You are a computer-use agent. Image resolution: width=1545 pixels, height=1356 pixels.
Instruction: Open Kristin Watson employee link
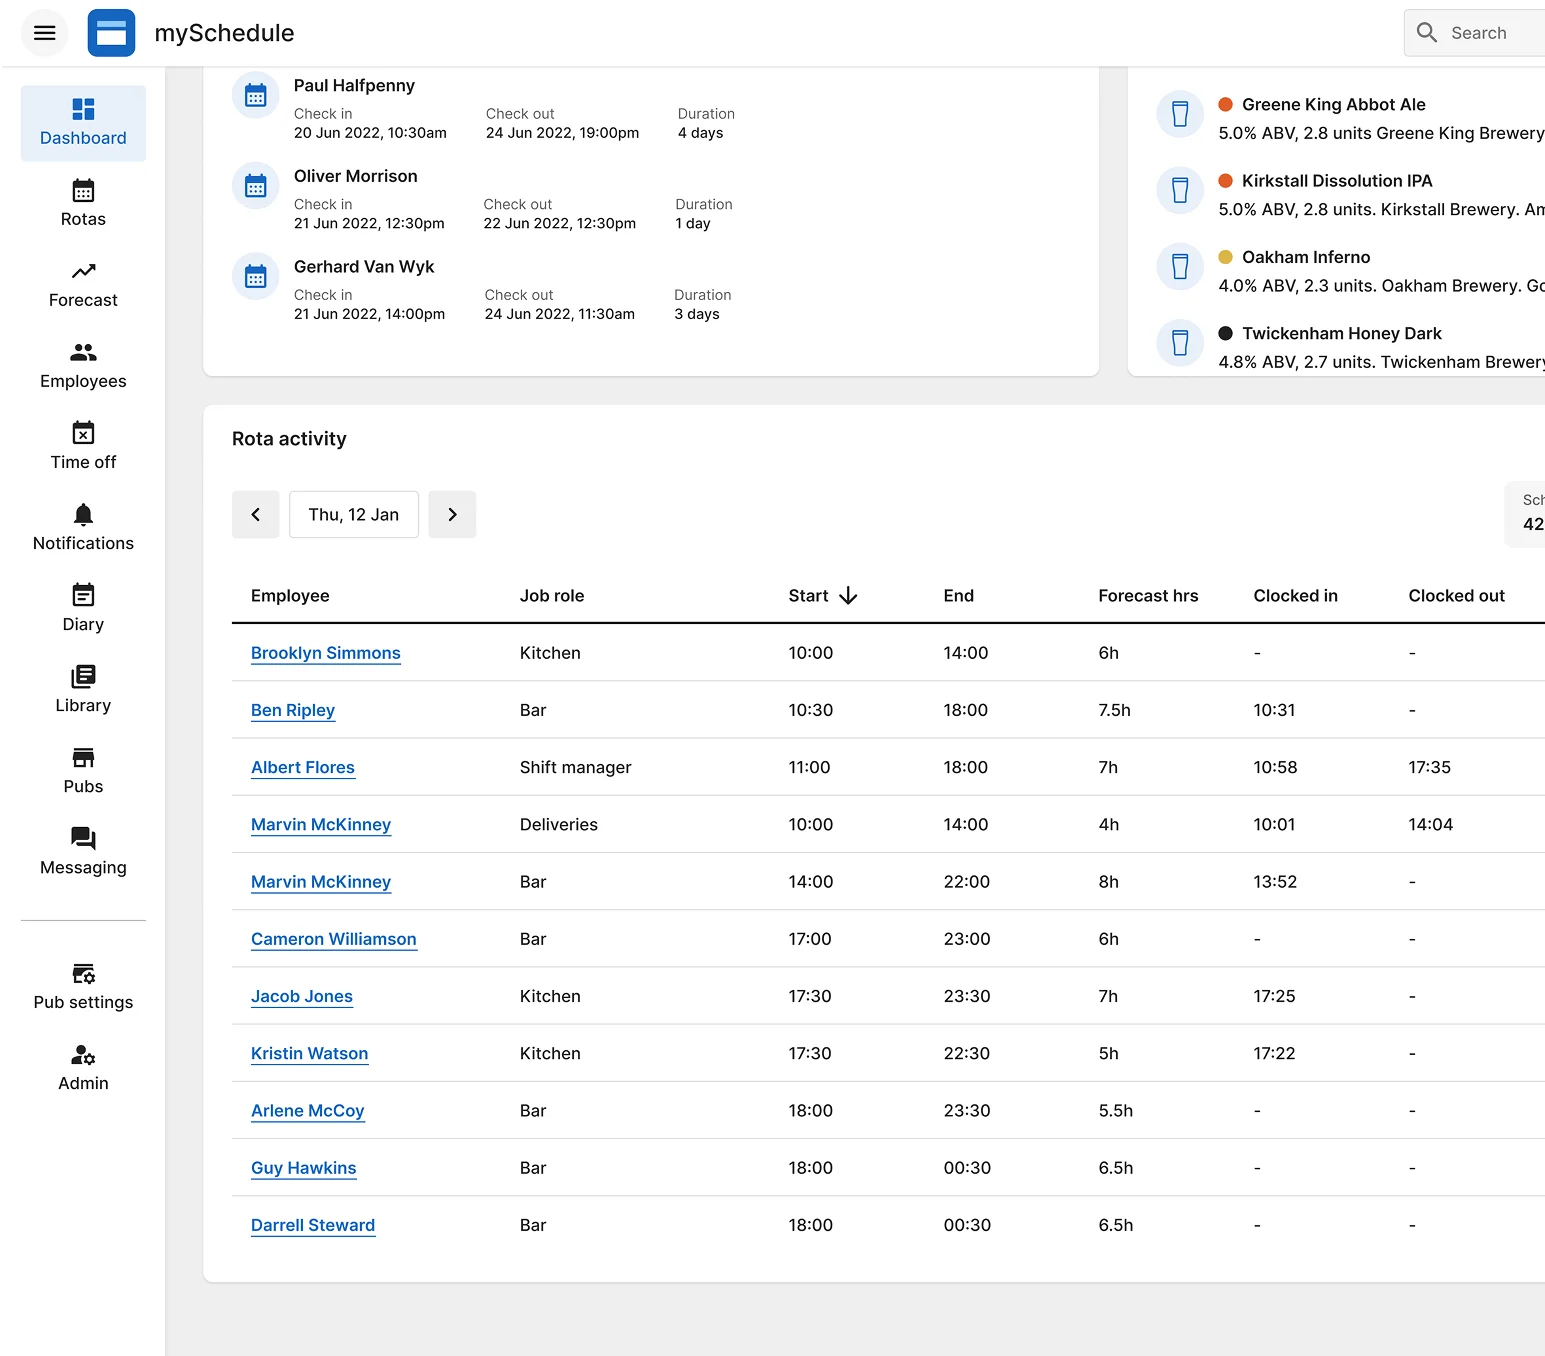click(310, 1053)
